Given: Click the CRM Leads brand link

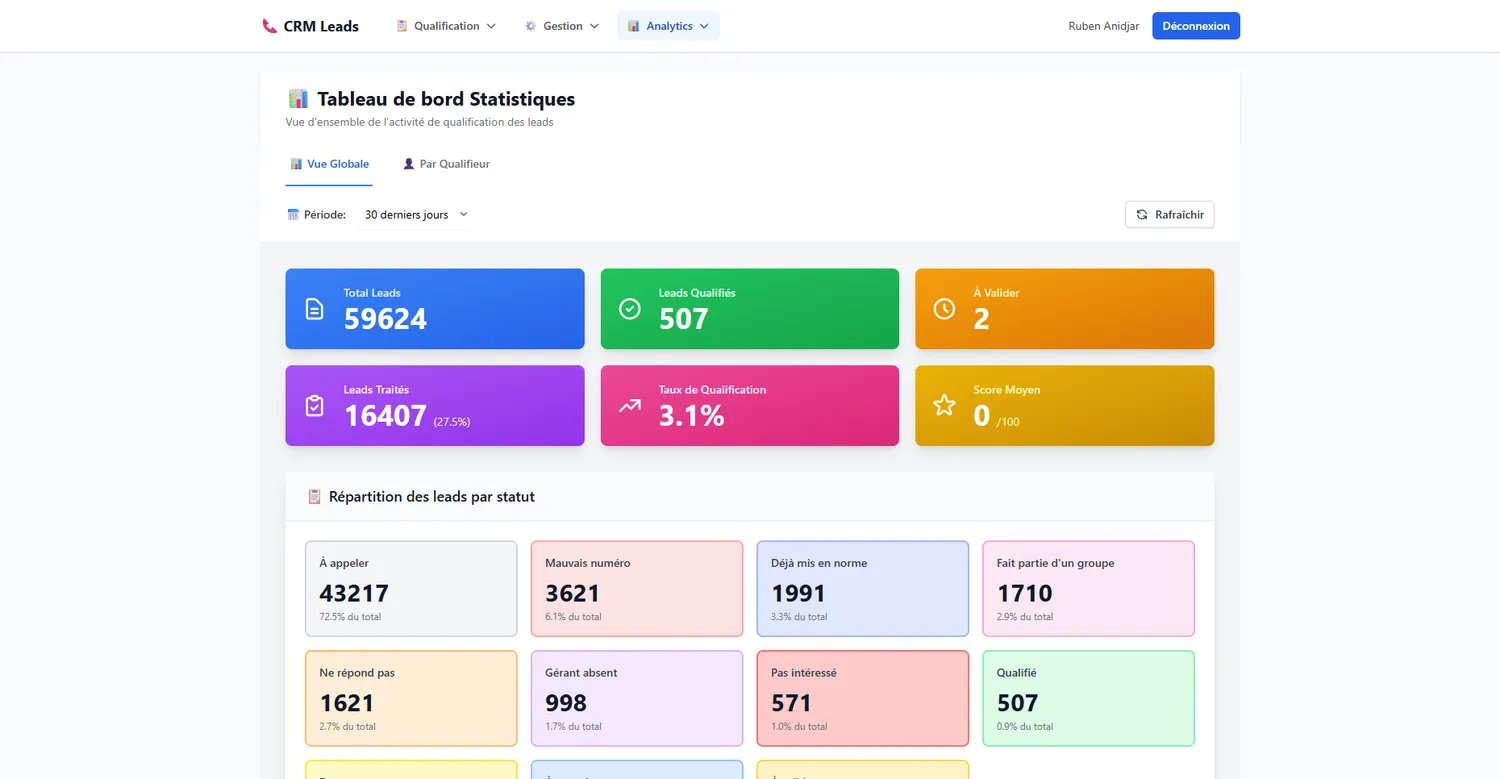Looking at the screenshot, I should (x=310, y=26).
